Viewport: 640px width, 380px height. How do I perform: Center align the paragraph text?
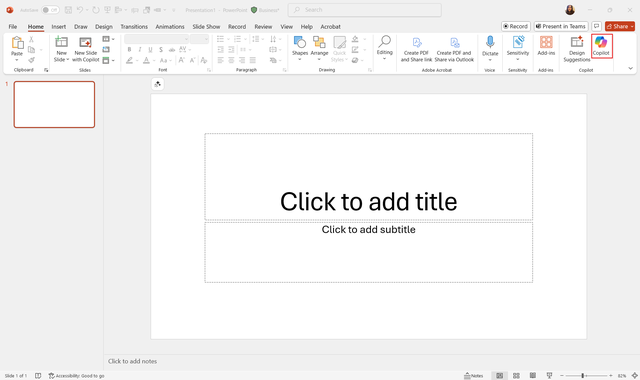coord(231,60)
